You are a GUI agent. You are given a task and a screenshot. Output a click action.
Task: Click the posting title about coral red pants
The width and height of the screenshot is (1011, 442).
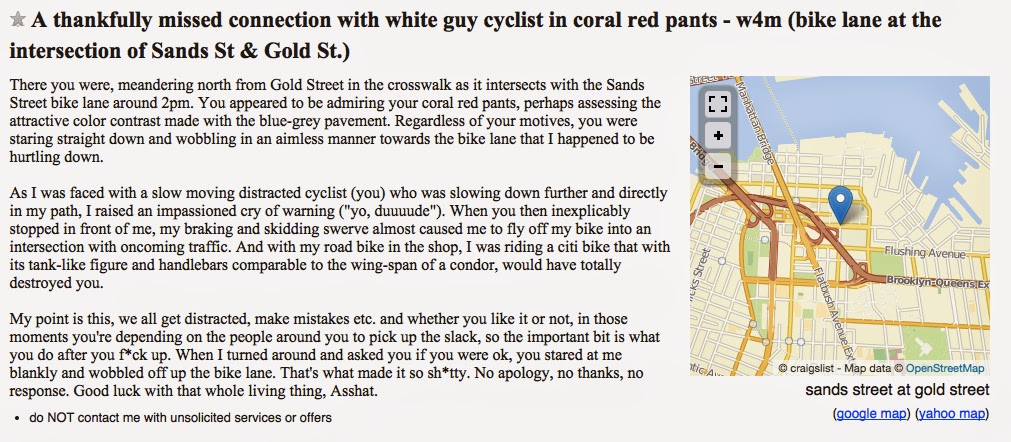[476, 35]
